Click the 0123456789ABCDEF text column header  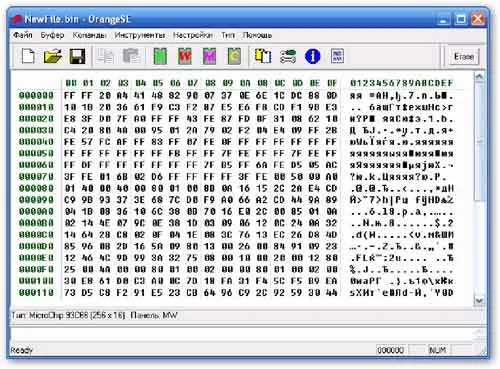[x=401, y=83]
